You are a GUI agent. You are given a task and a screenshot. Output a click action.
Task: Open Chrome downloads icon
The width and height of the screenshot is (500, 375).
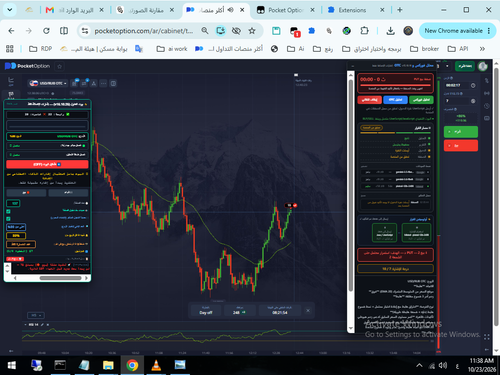click(x=390, y=31)
